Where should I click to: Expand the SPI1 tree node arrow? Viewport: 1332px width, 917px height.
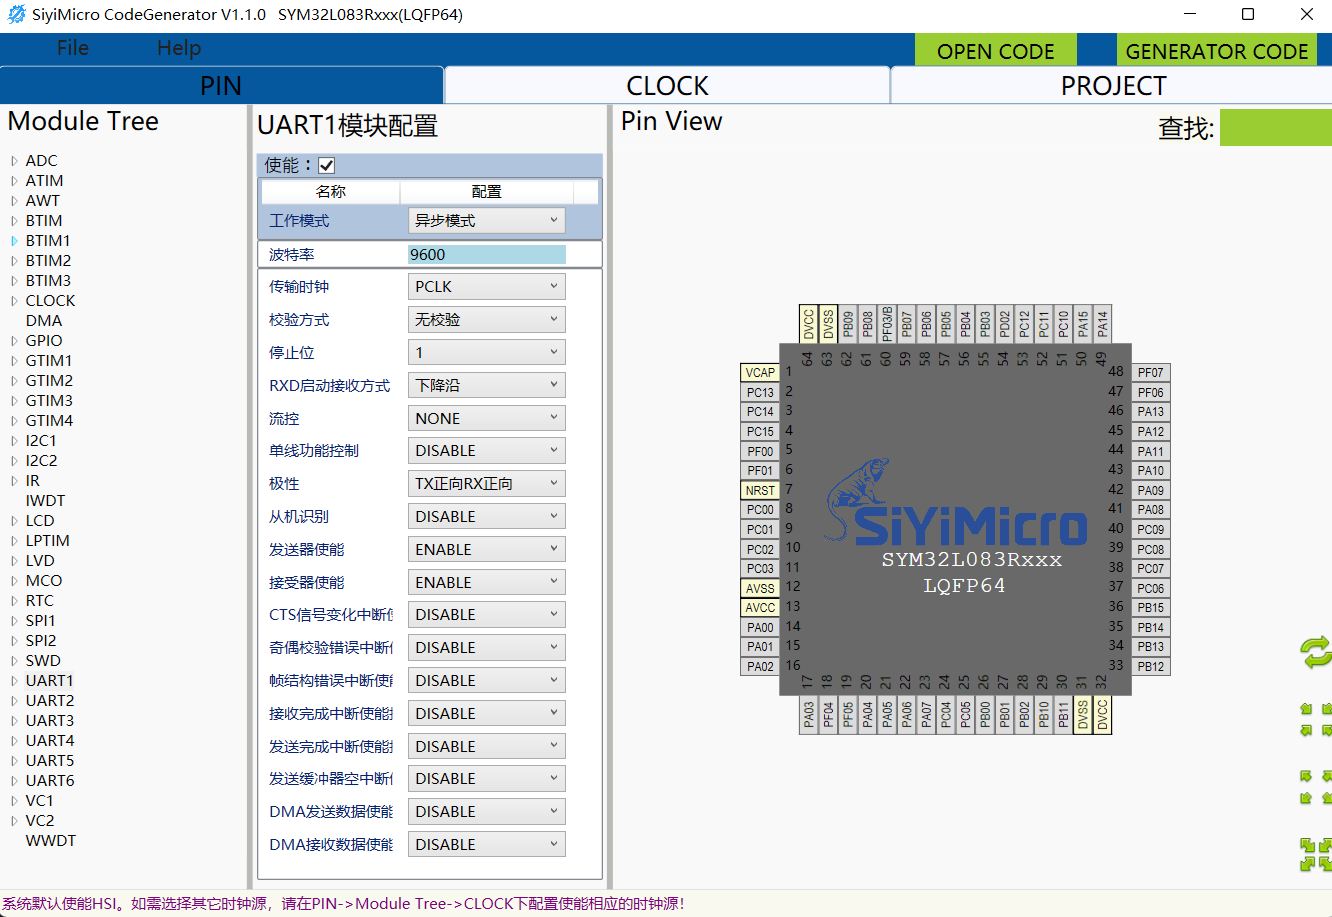coord(14,621)
